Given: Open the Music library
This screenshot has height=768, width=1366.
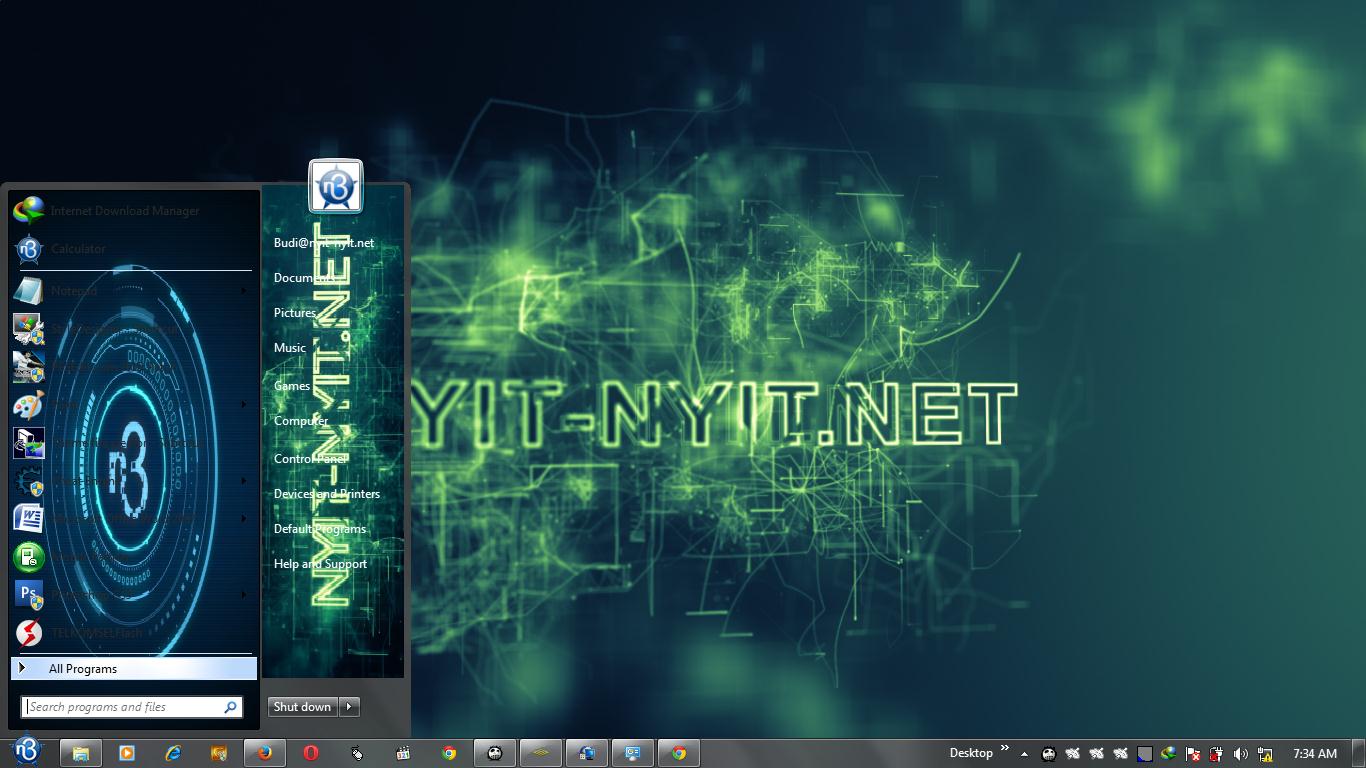Looking at the screenshot, I should click(290, 348).
